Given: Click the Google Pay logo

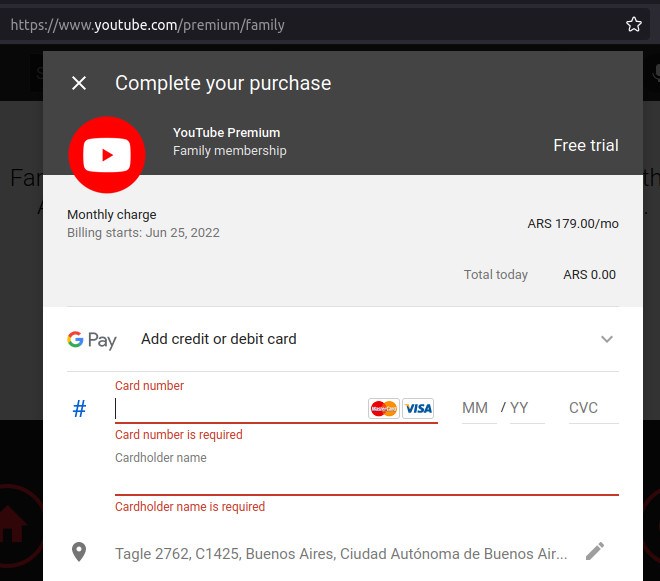Looking at the screenshot, I should 92,340.
